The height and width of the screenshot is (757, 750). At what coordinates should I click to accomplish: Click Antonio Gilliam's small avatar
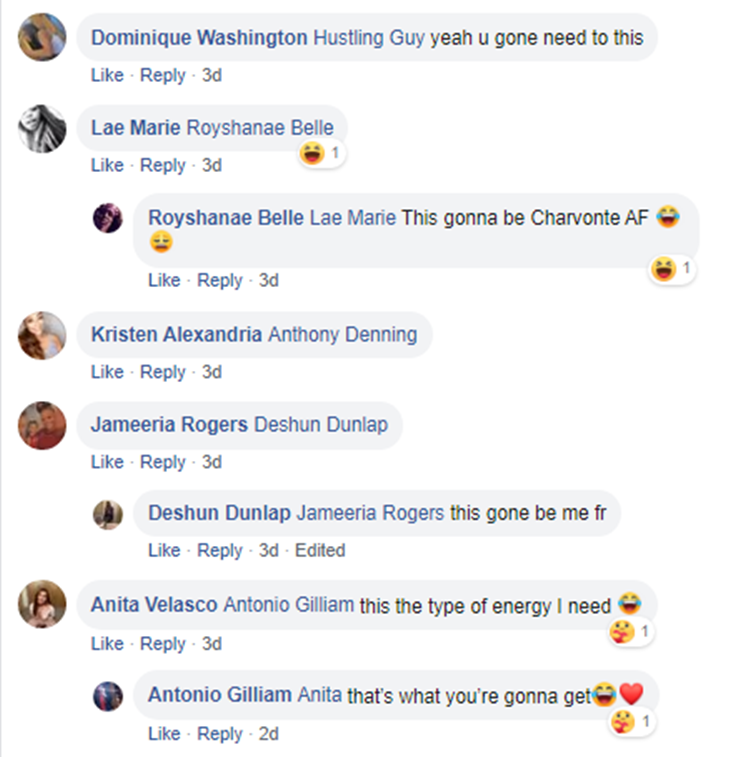[x=108, y=696]
